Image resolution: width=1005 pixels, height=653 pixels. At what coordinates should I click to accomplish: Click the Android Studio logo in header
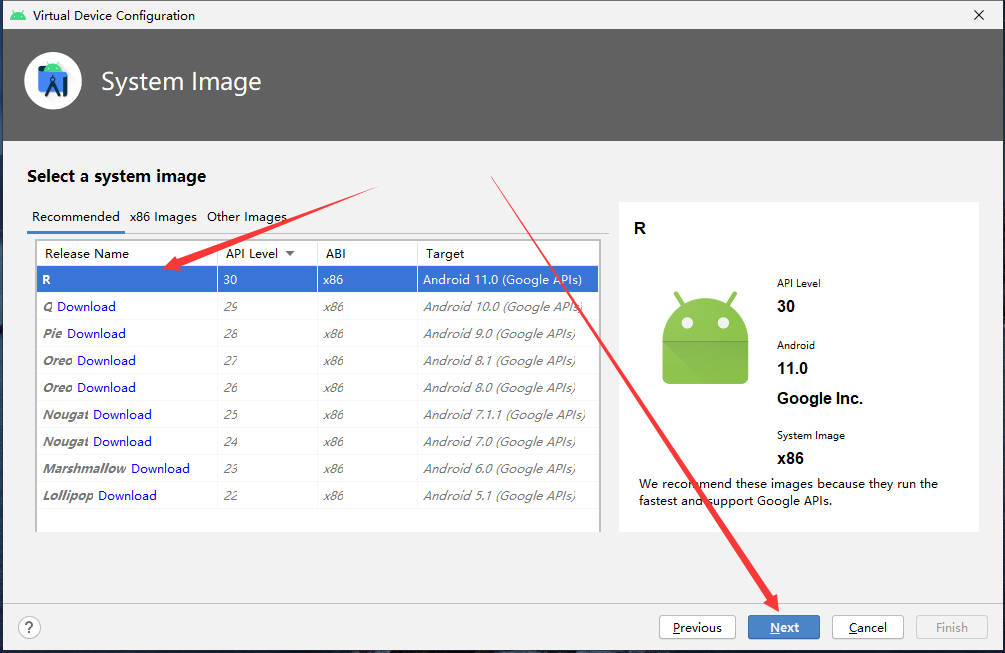click(x=53, y=81)
